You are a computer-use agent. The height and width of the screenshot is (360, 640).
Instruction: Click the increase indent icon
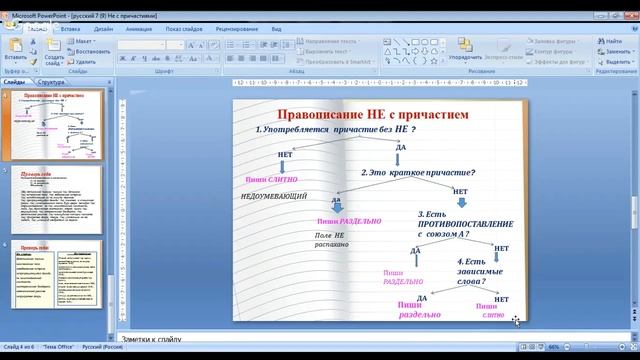click(x=274, y=45)
